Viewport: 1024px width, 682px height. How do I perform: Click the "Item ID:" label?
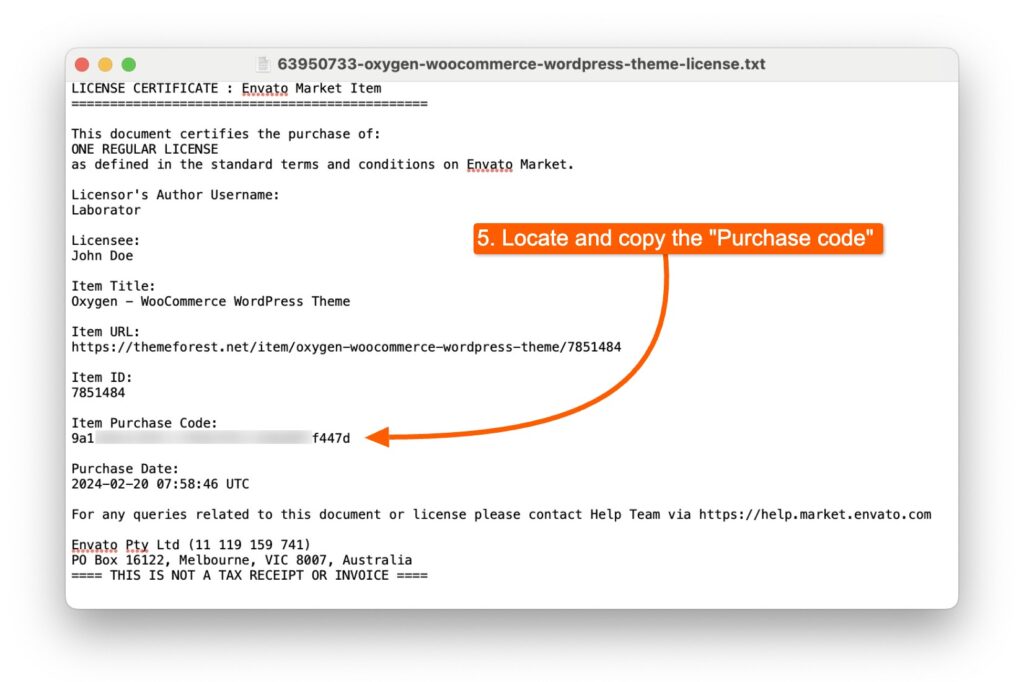coord(101,378)
